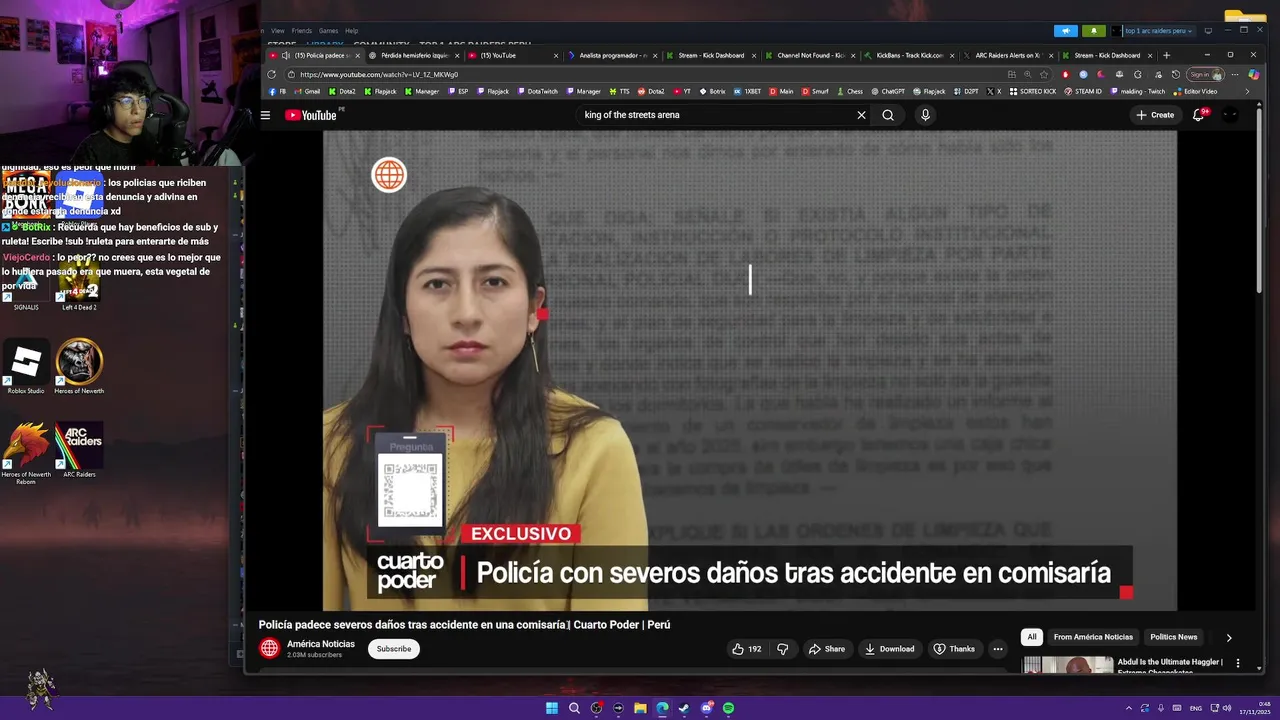The width and height of the screenshot is (1280, 720).
Task: Open the América Noticias channel name link
Action: pyautogui.click(x=321, y=644)
